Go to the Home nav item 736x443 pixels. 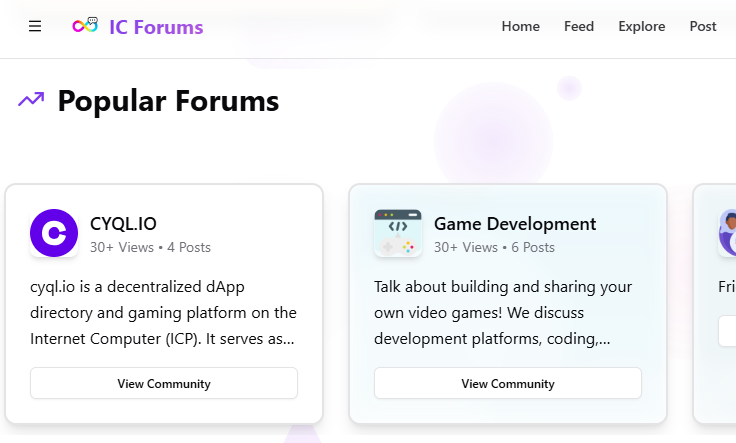pos(521,26)
